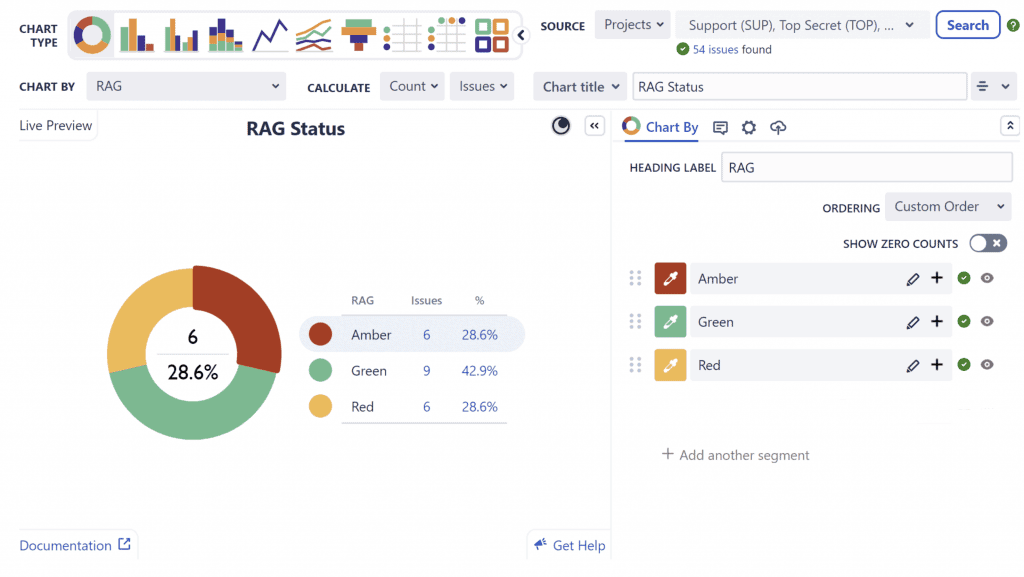Screen dimensions: 1024x577
Task: Click the cloud upload tab icon
Action: tap(778, 127)
